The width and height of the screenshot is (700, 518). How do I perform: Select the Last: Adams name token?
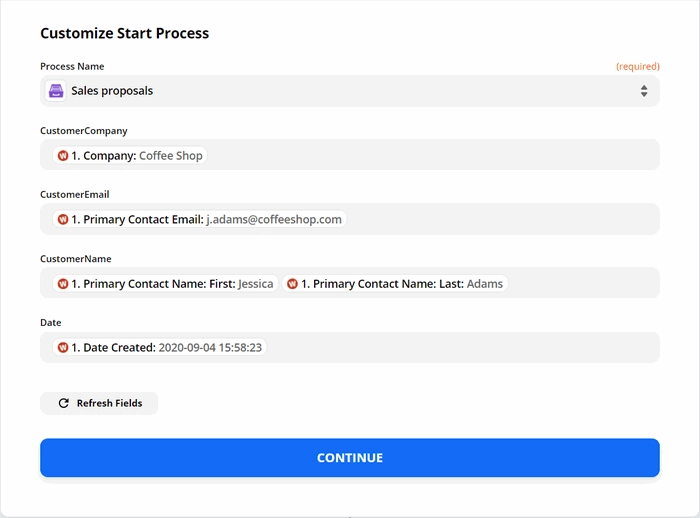tap(395, 284)
